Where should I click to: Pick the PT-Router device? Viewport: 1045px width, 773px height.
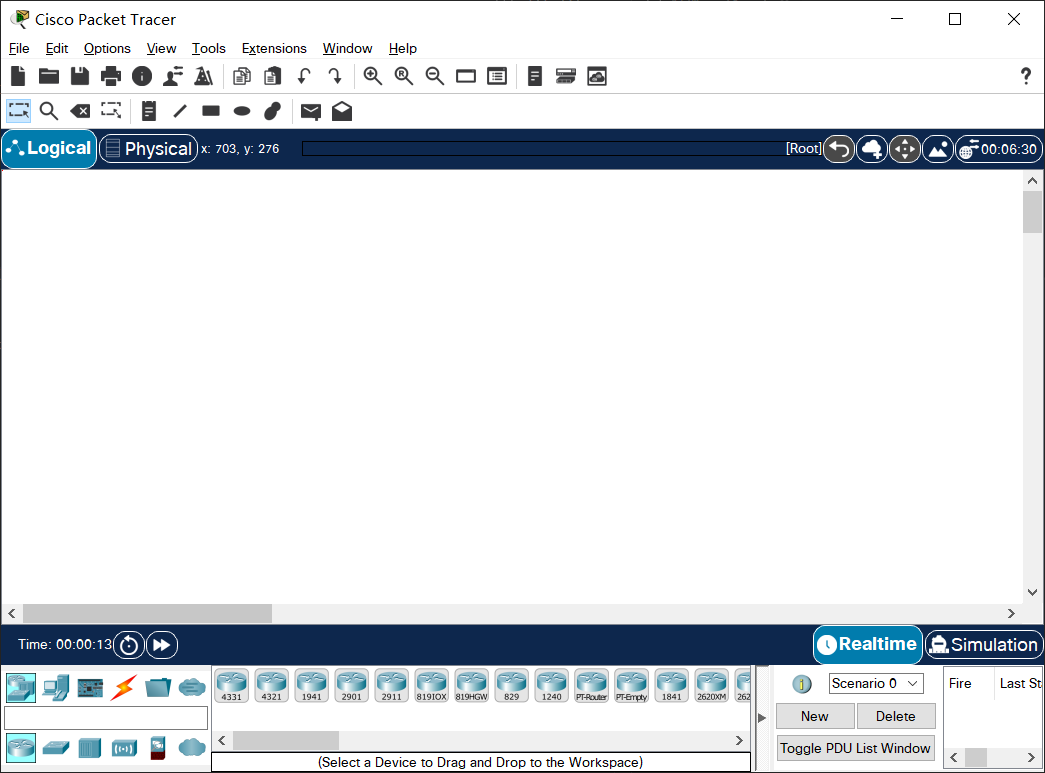[x=592, y=686]
